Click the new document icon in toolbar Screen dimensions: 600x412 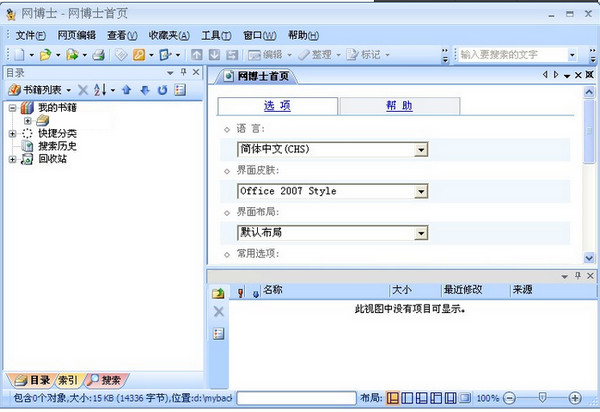coord(18,54)
